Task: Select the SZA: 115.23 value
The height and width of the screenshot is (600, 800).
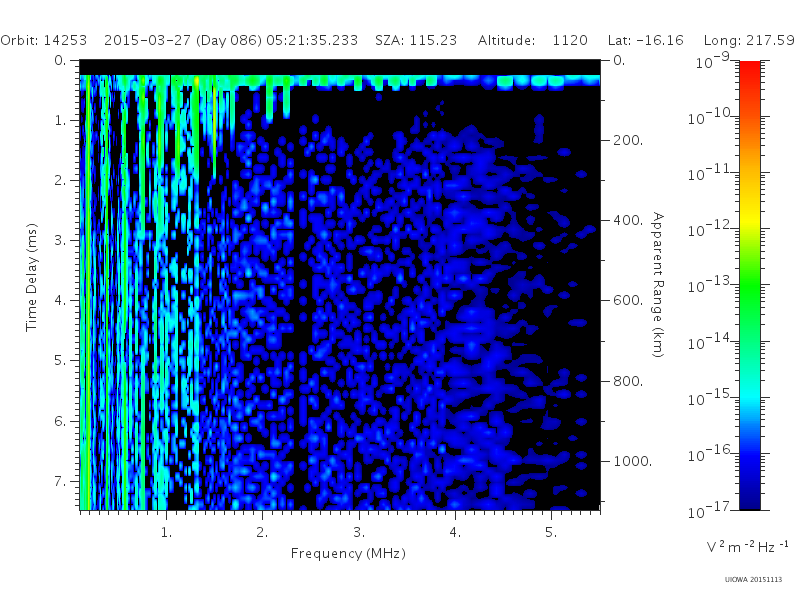Action: (x=416, y=40)
